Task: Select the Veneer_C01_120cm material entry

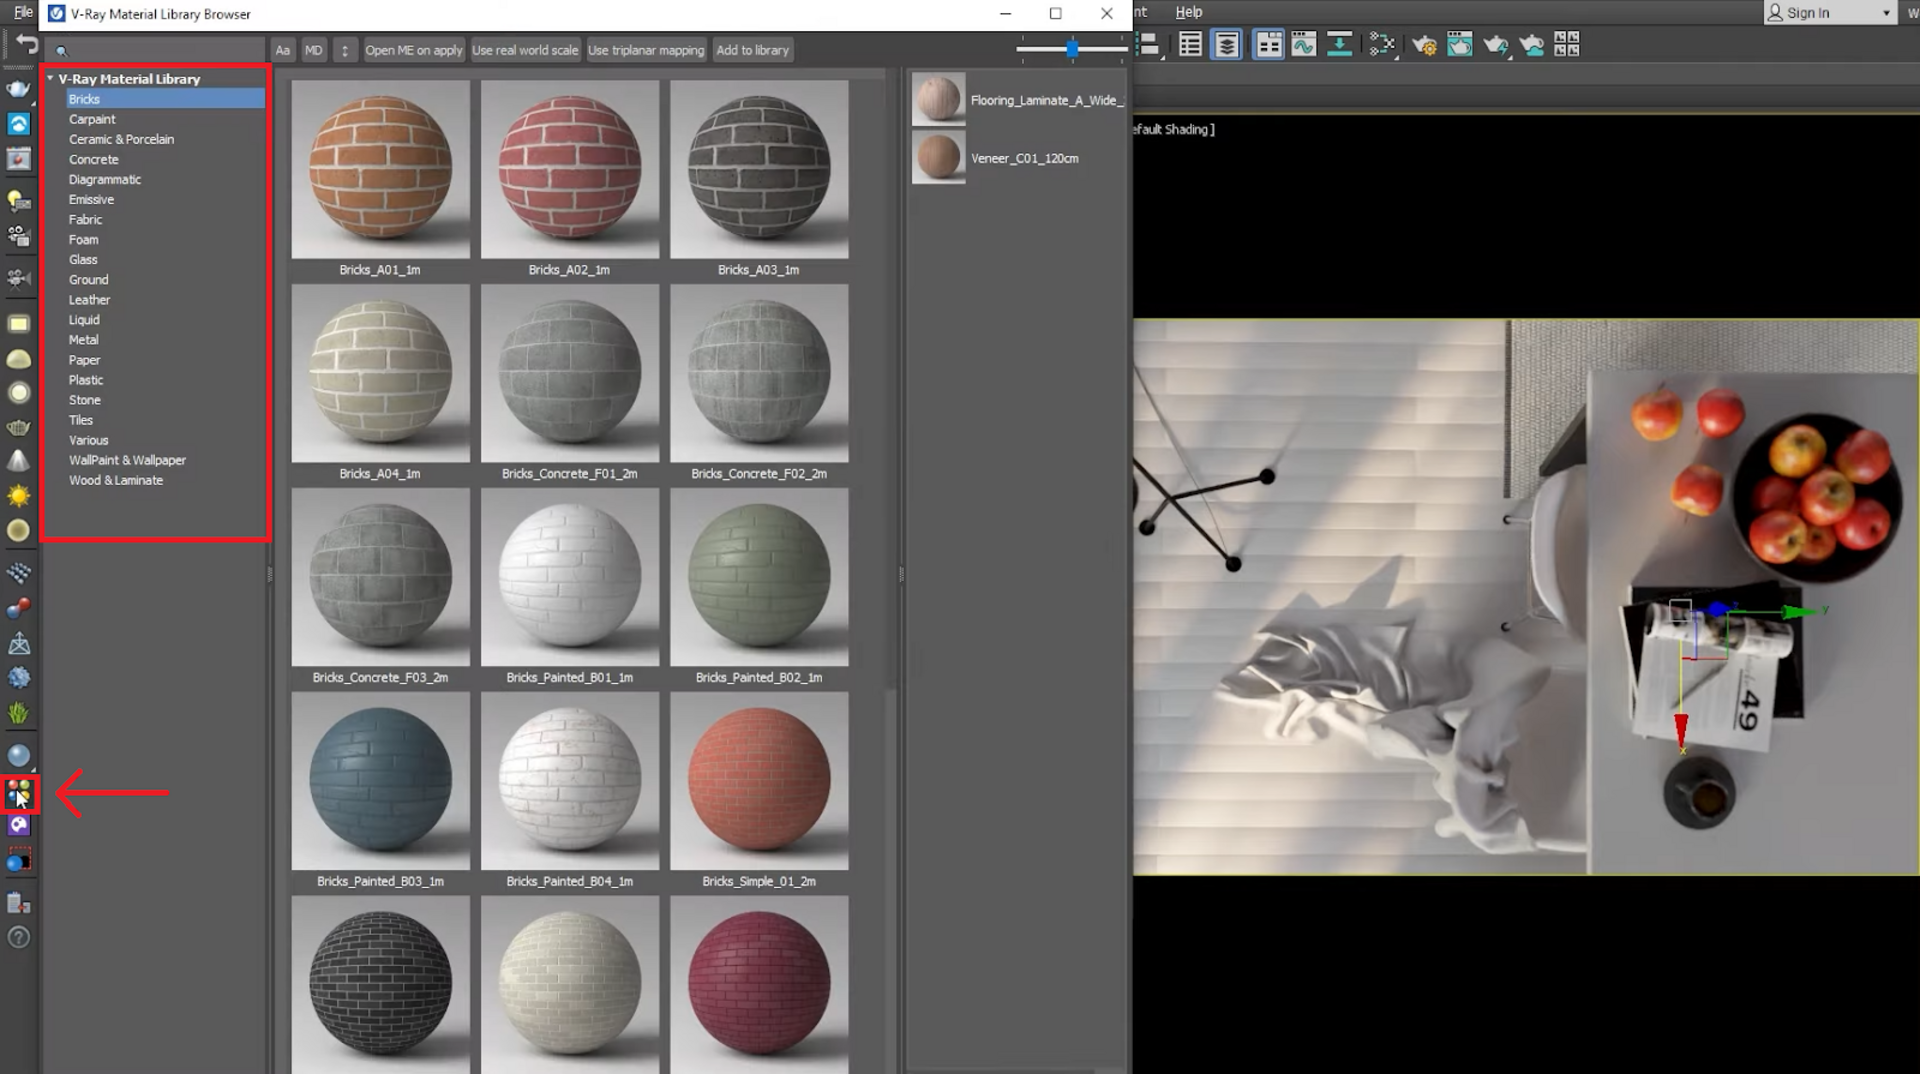Action: [996, 157]
